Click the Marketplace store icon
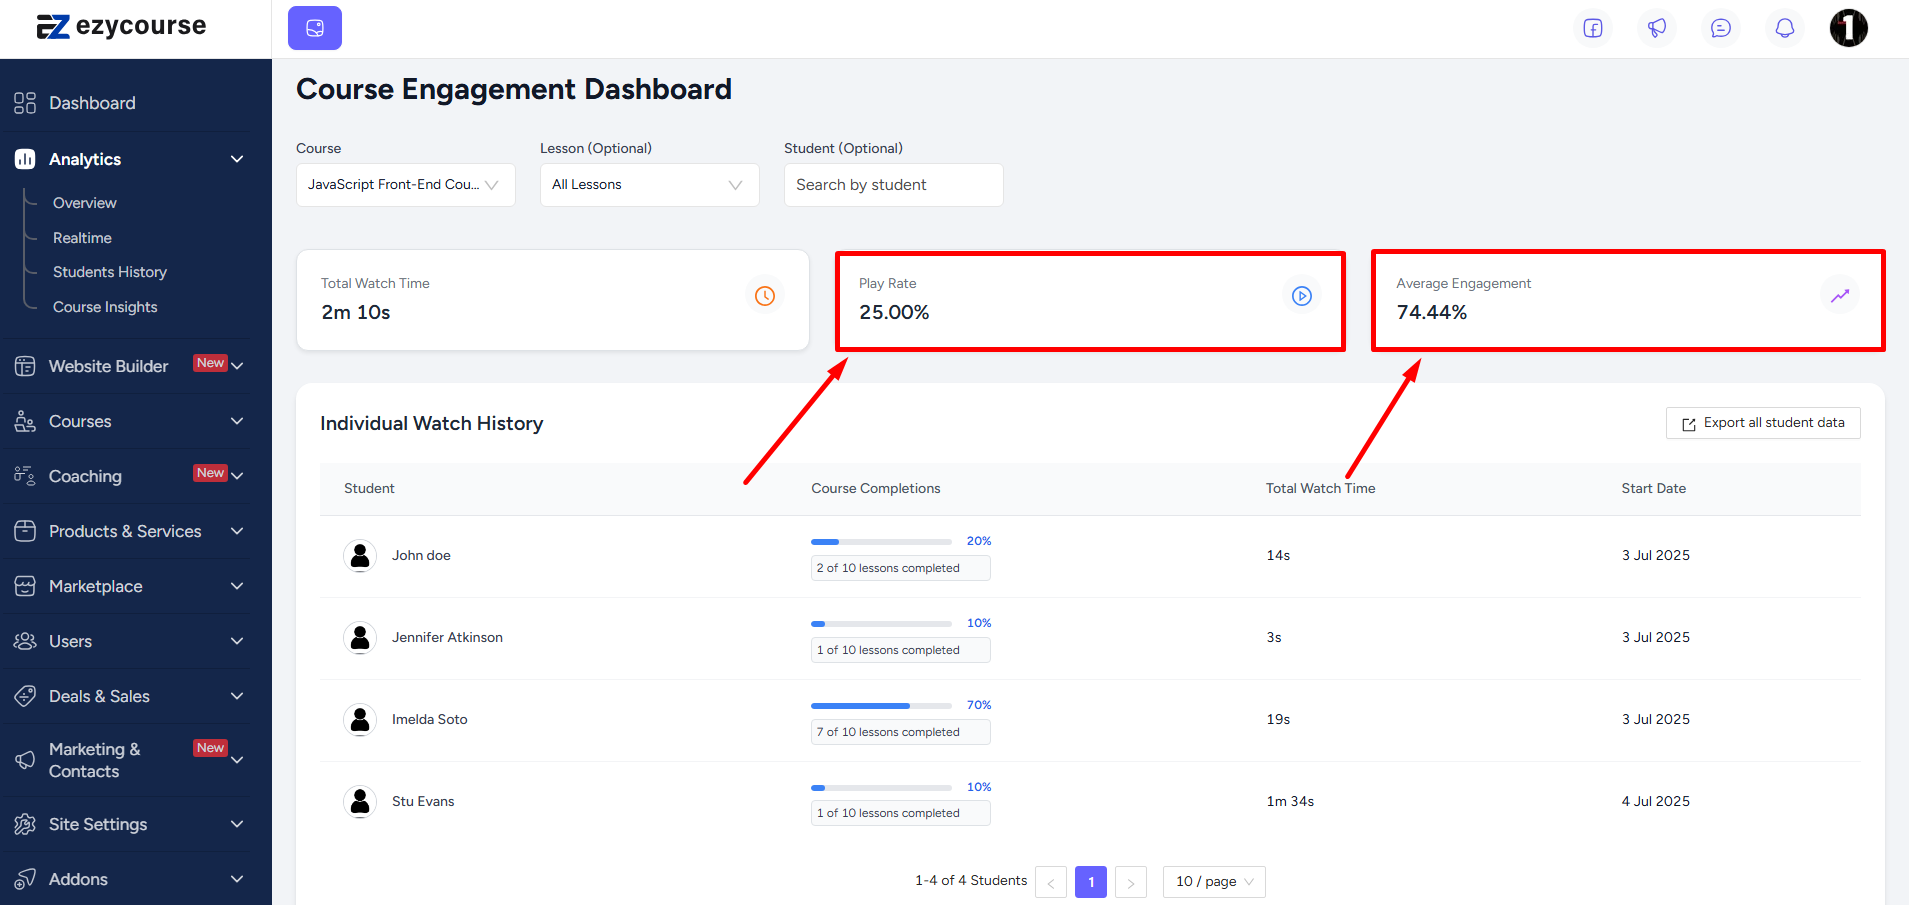This screenshot has height=905, width=1909. pyautogui.click(x=25, y=586)
